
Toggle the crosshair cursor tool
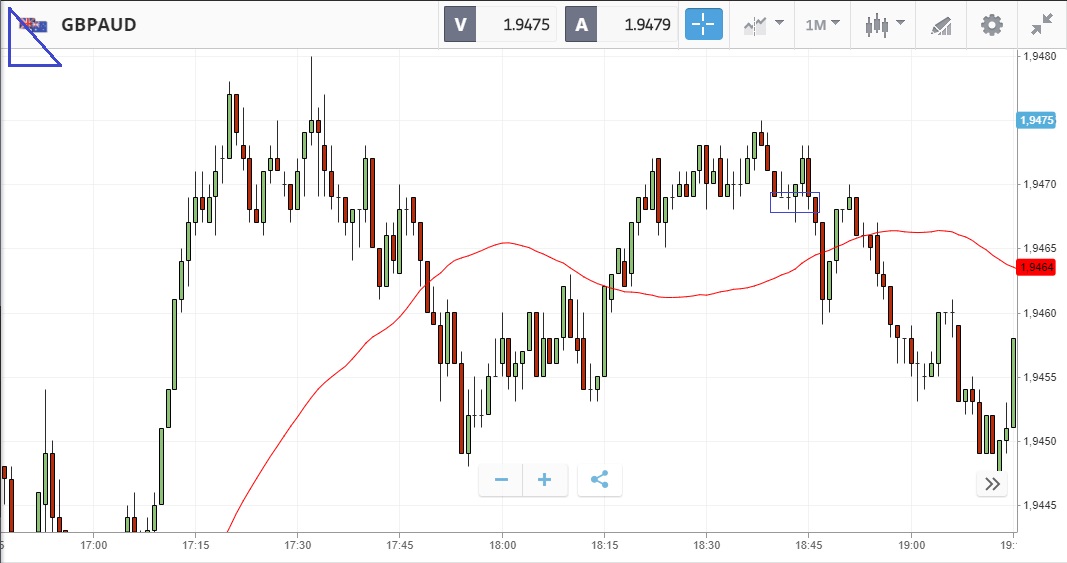pos(703,25)
